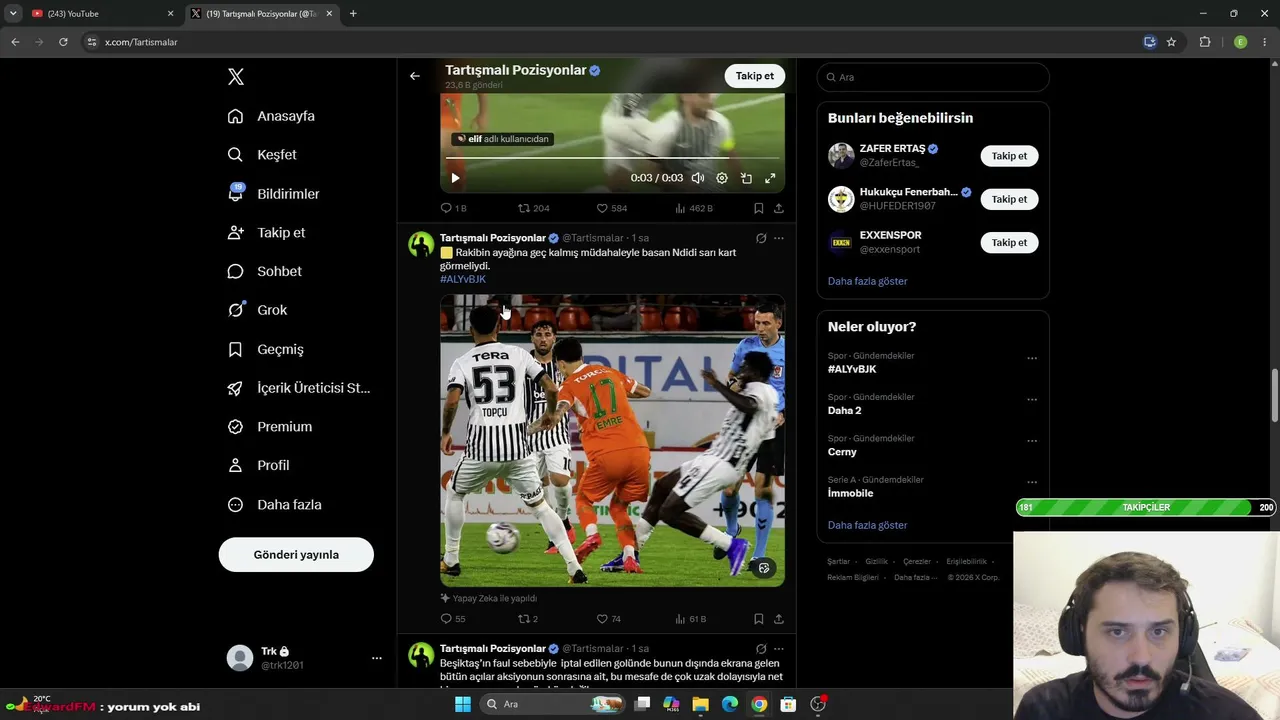Open File Explorer from the taskbar
This screenshot has width=1280, height=720.
[x=701, y=704]
